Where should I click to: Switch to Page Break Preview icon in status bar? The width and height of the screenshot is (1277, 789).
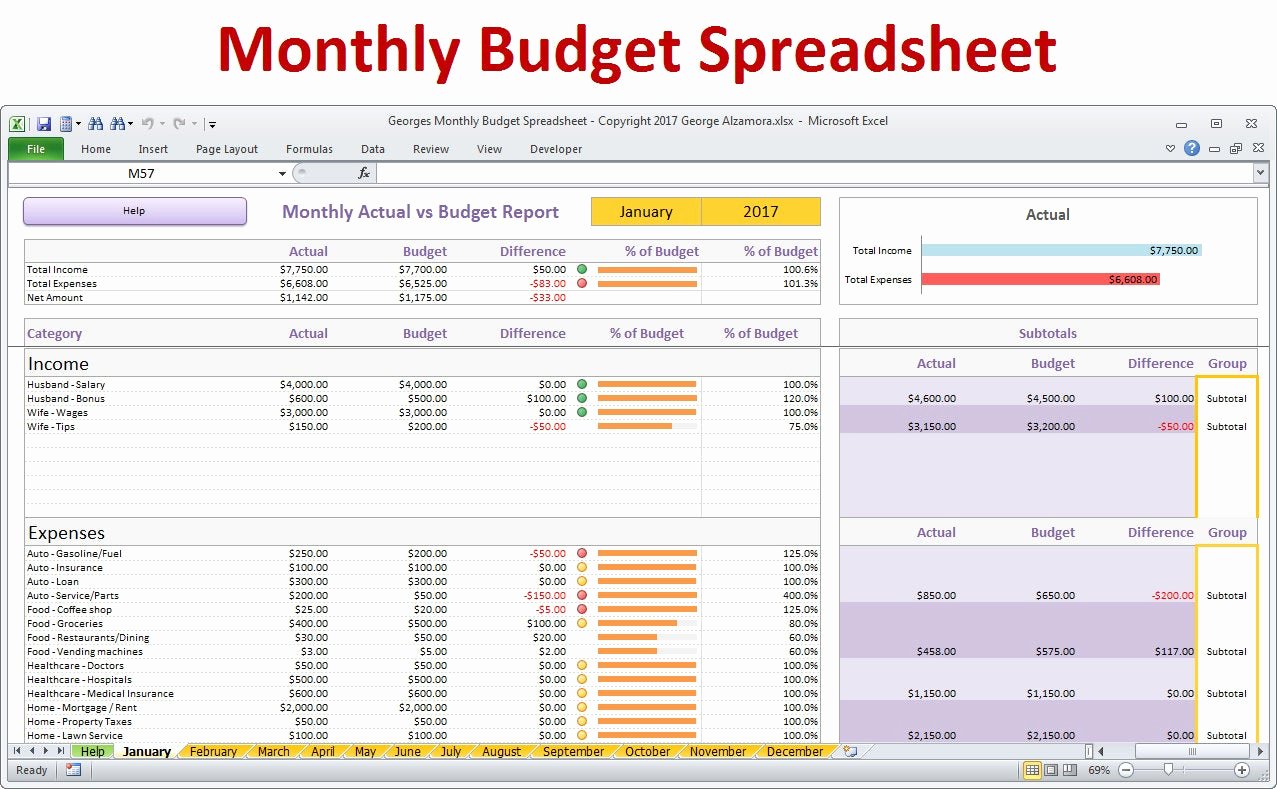(x=1070, y=770)
